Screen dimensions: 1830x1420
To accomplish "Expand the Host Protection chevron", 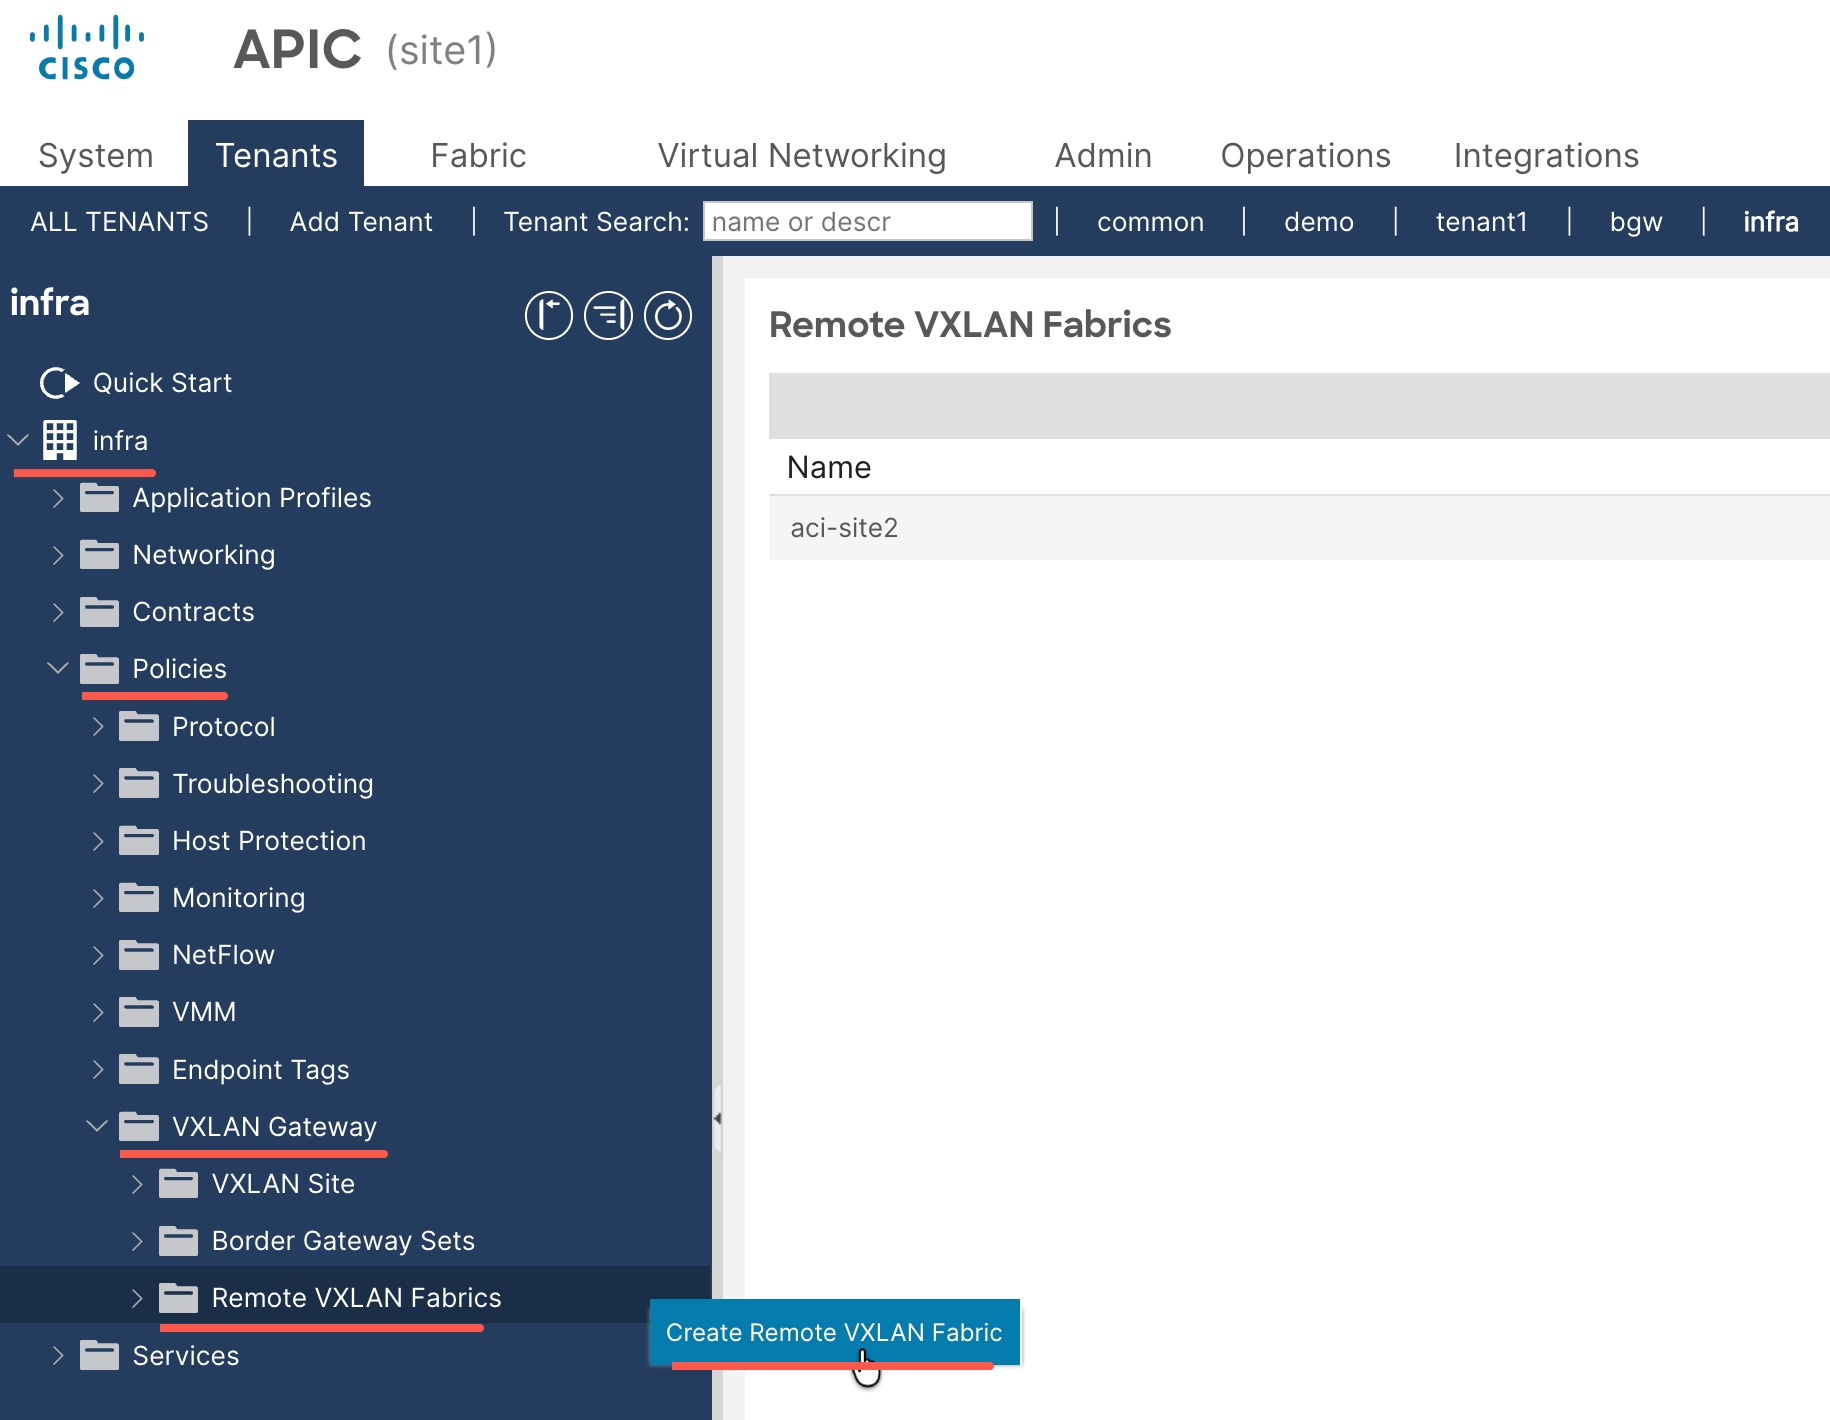I will pos(98,841).
